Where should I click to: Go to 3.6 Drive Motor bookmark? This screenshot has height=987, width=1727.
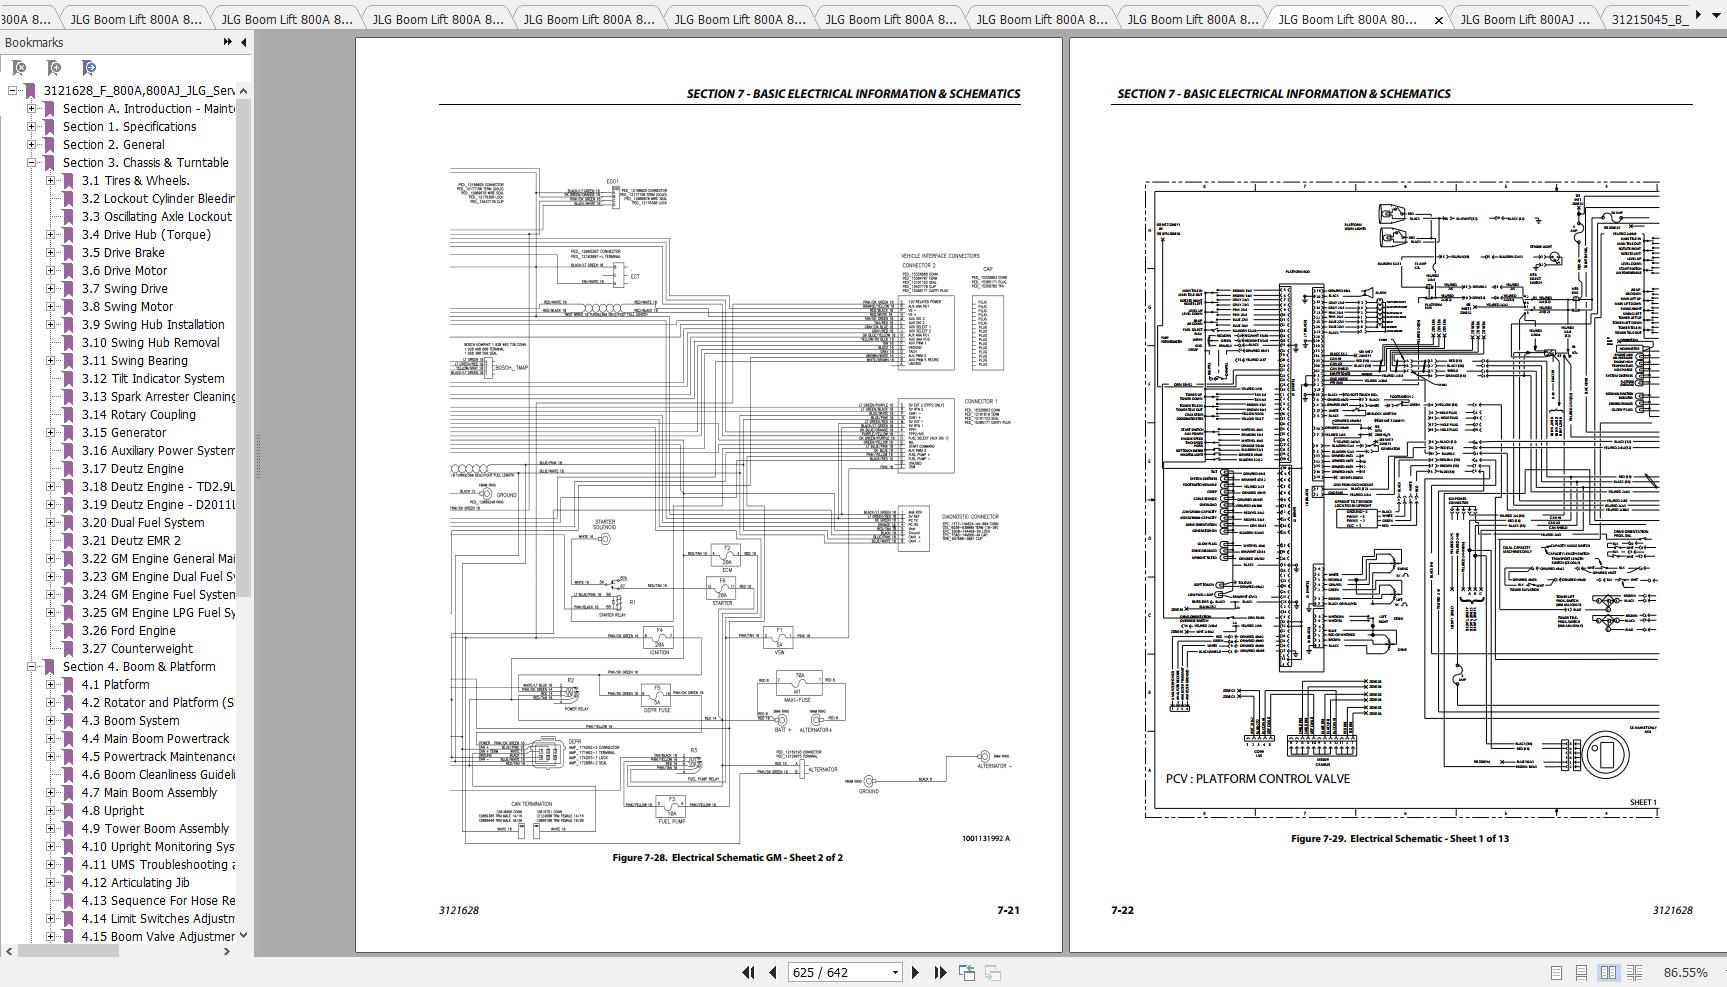point(124,271)
